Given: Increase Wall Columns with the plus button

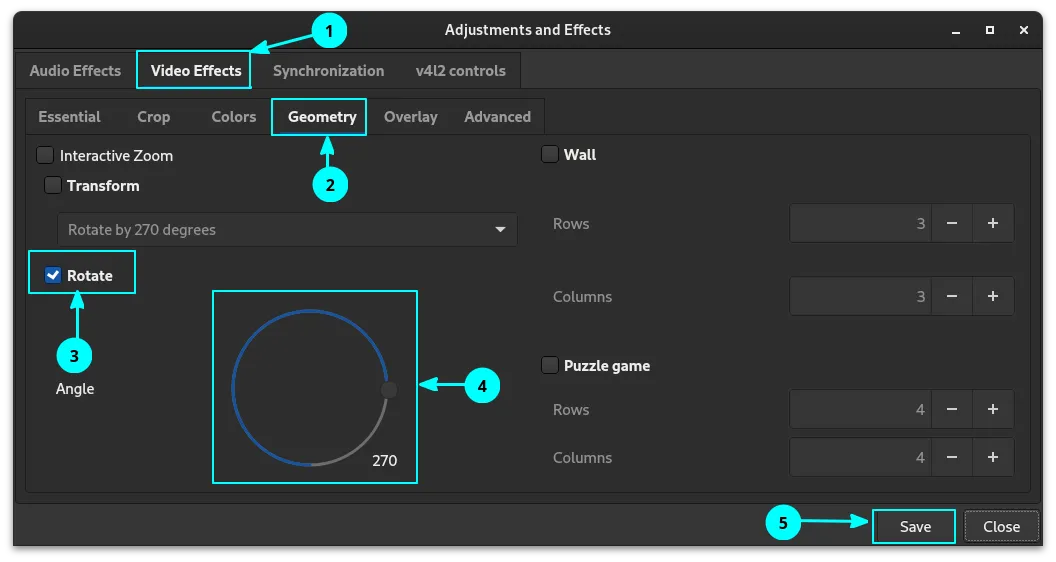Looking at the screenshot, I should [x=992, y=297].
